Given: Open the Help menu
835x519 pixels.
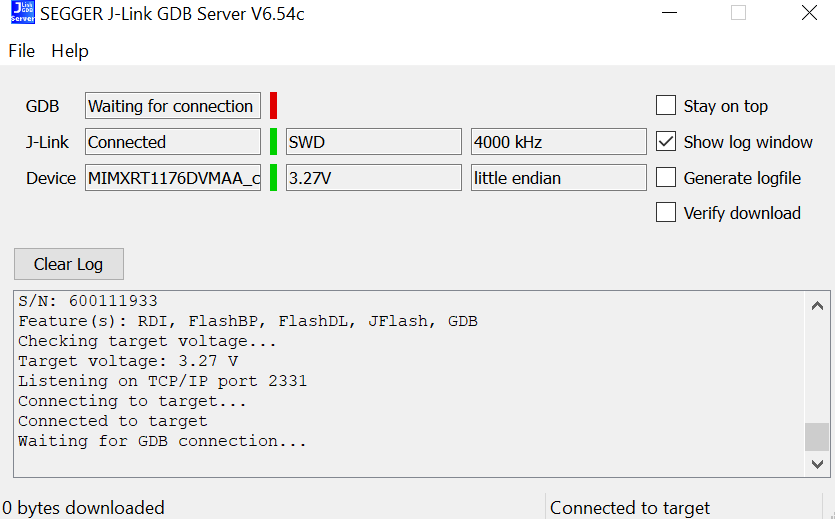Looking at the screenshot, I should click(x=70, y=51).
